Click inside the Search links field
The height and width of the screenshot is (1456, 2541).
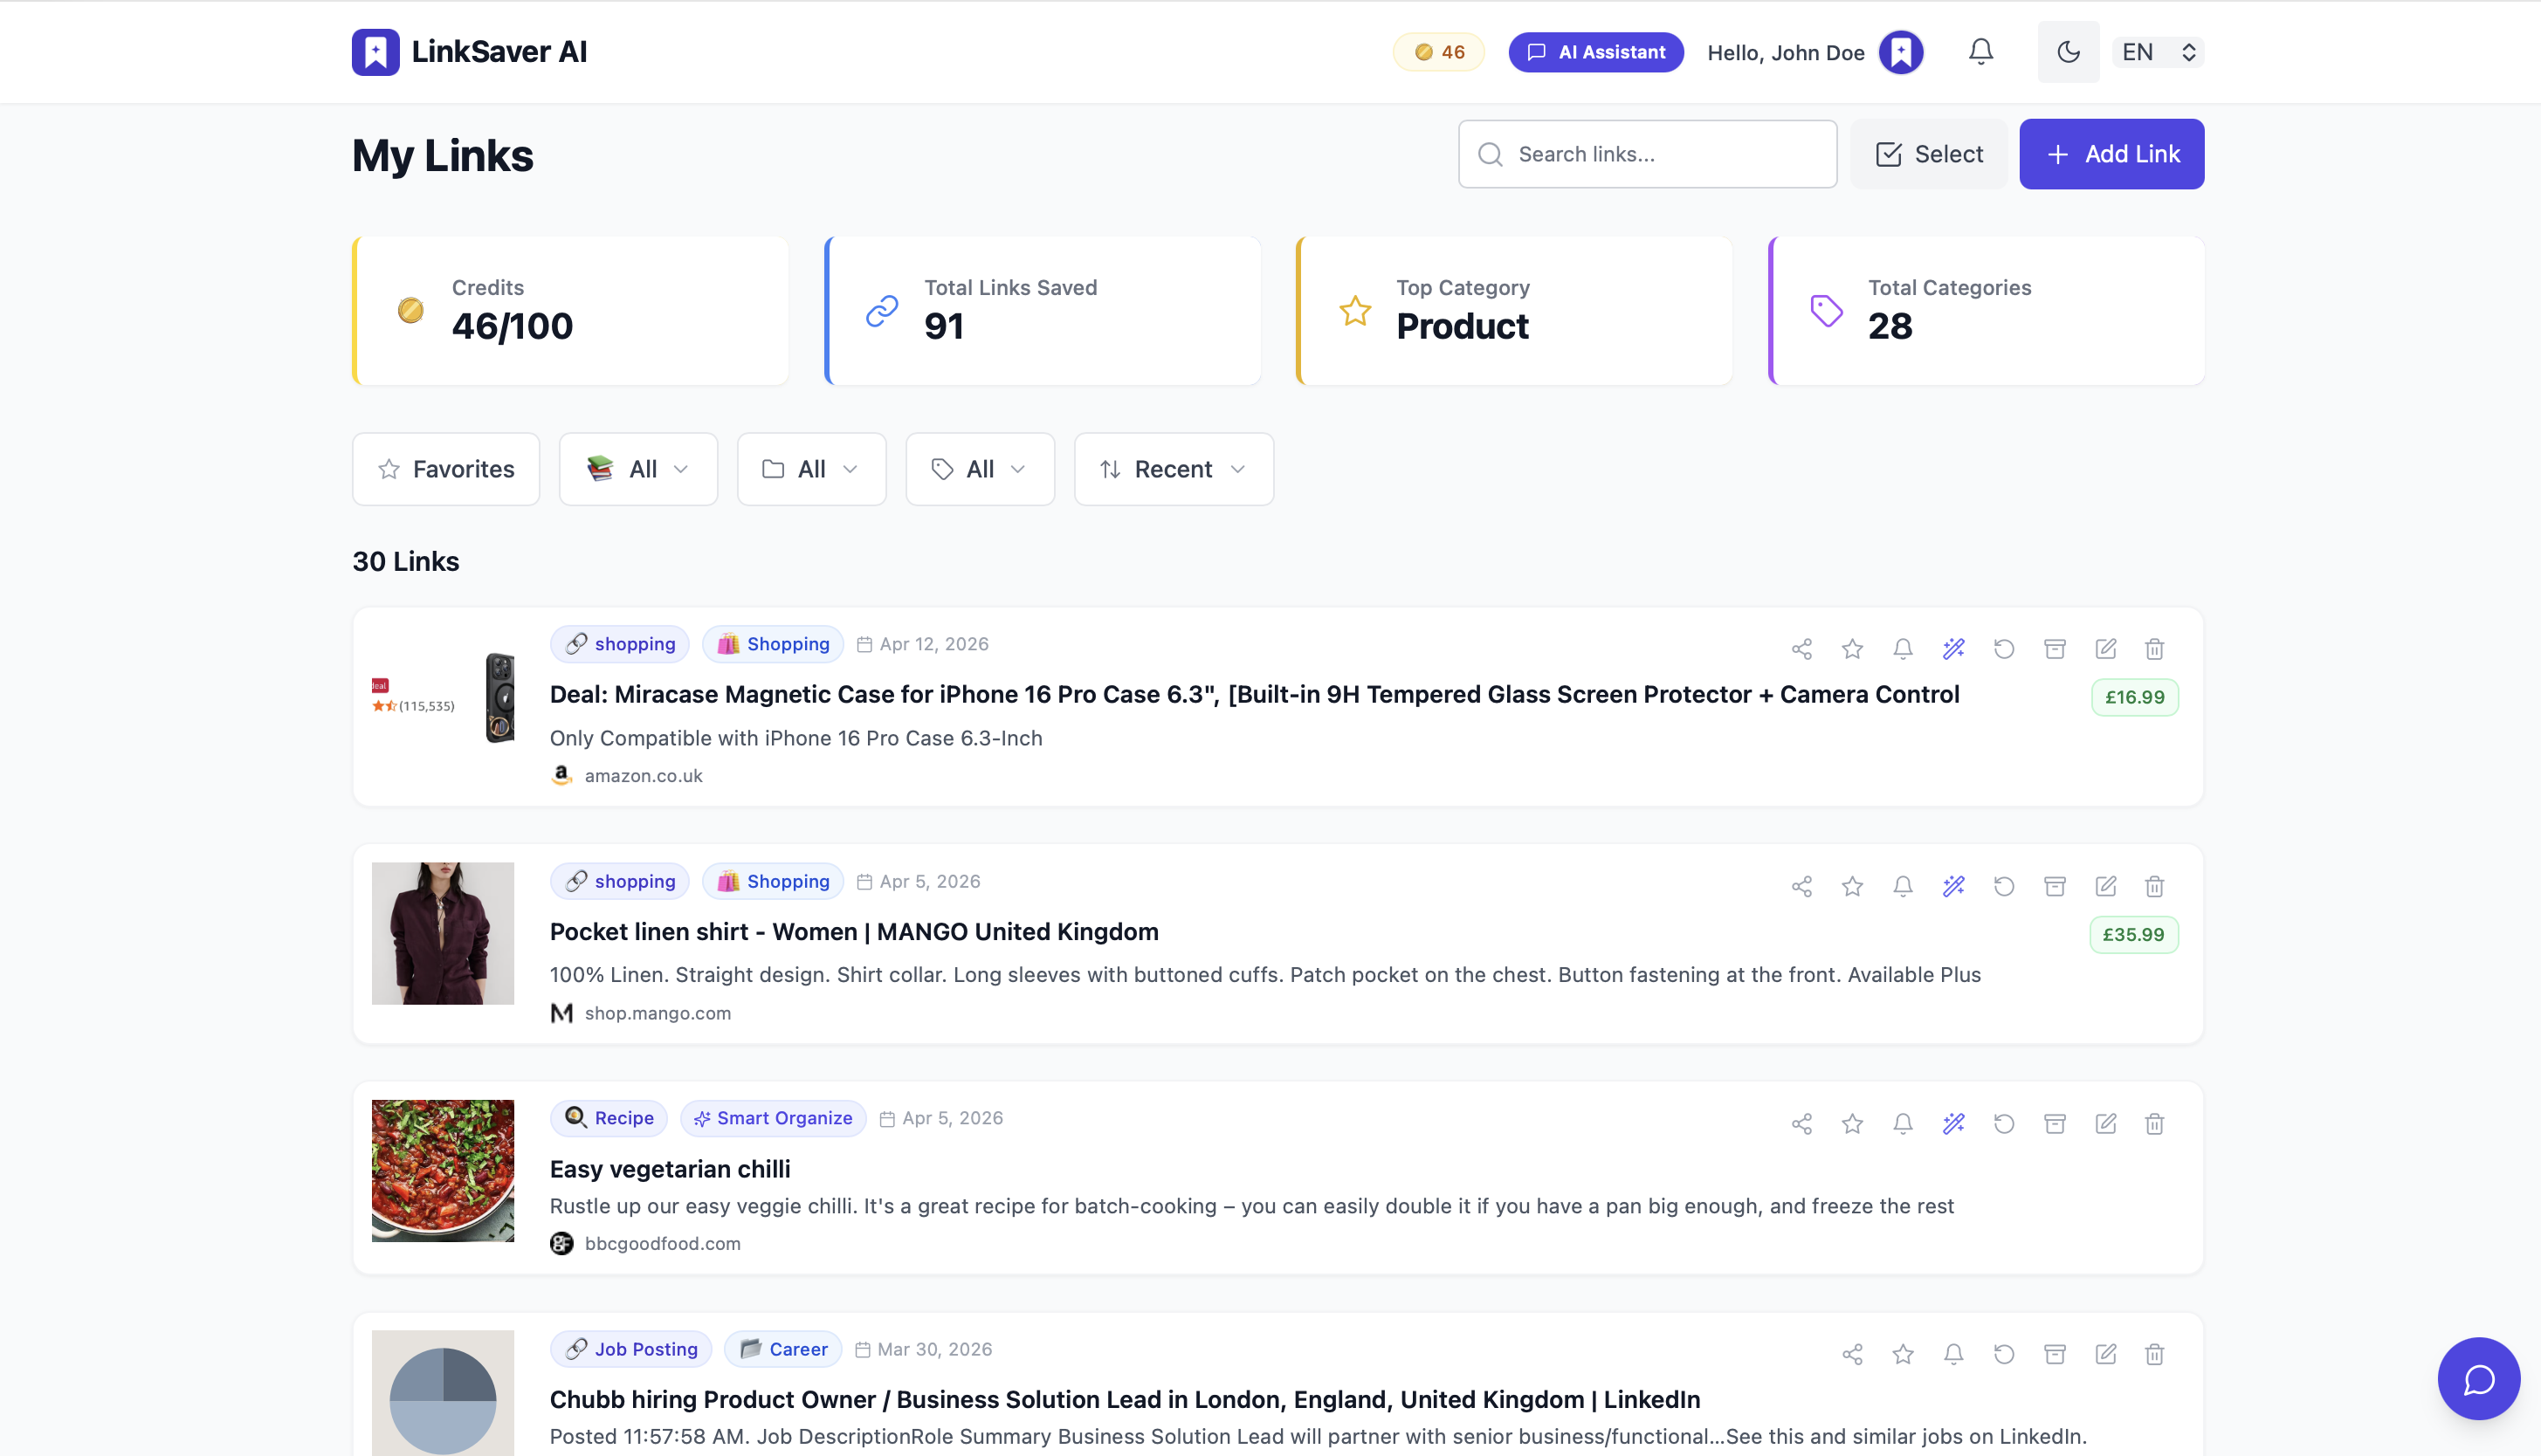pos(1647,153)
